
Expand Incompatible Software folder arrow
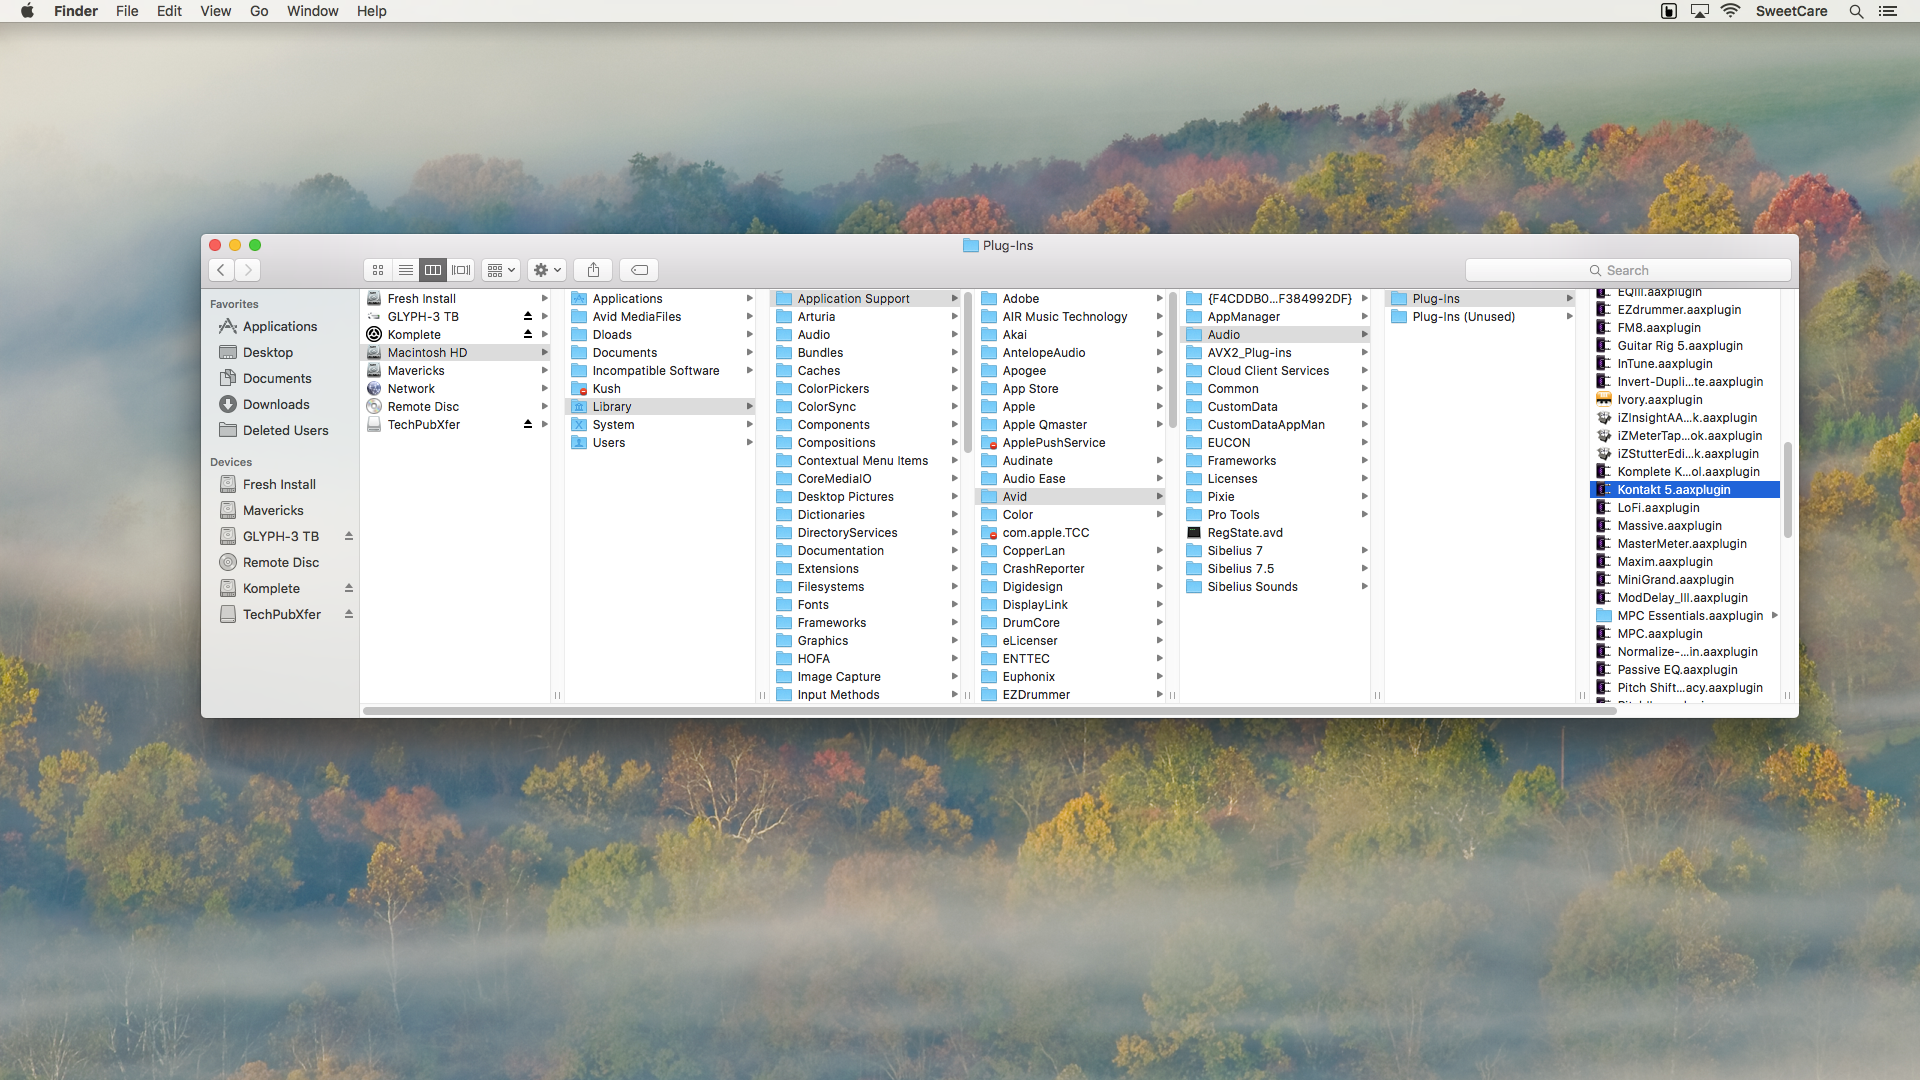(749, 371)
